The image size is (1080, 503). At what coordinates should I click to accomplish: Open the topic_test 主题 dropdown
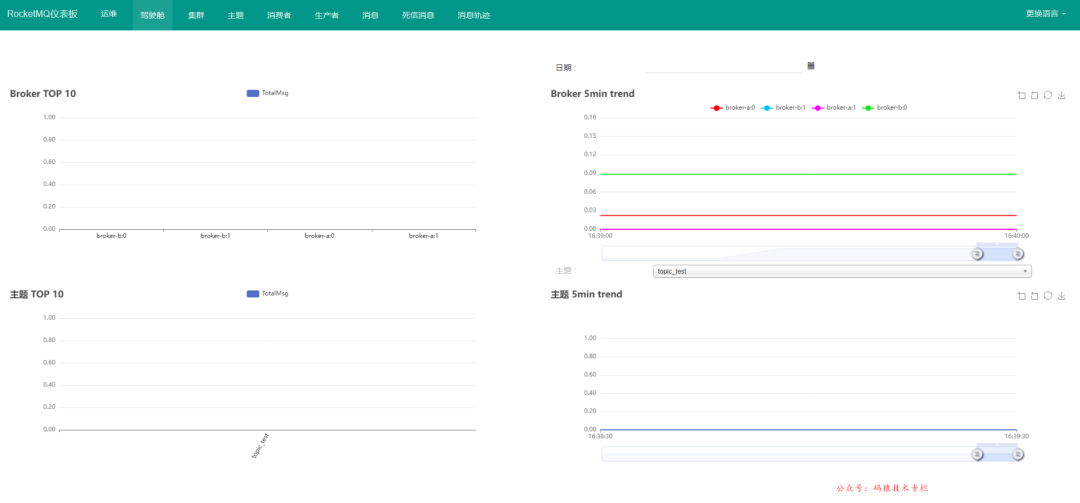click(x=842, y=271)
